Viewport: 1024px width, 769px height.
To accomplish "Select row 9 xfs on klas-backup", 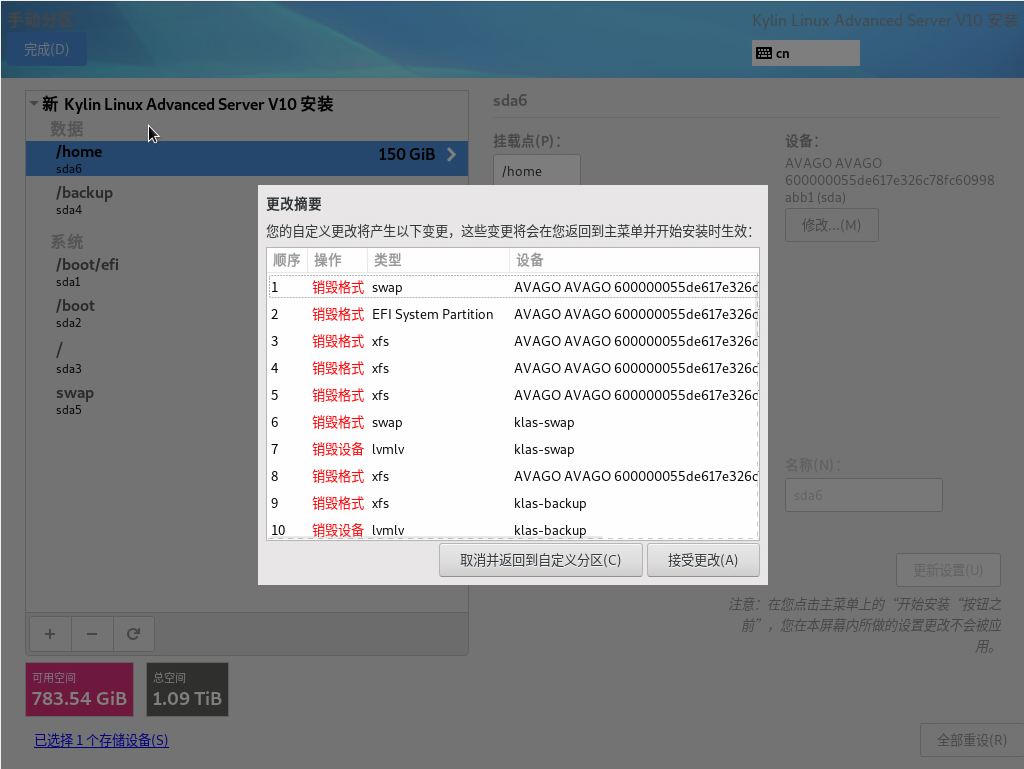I will pos(513,503).
